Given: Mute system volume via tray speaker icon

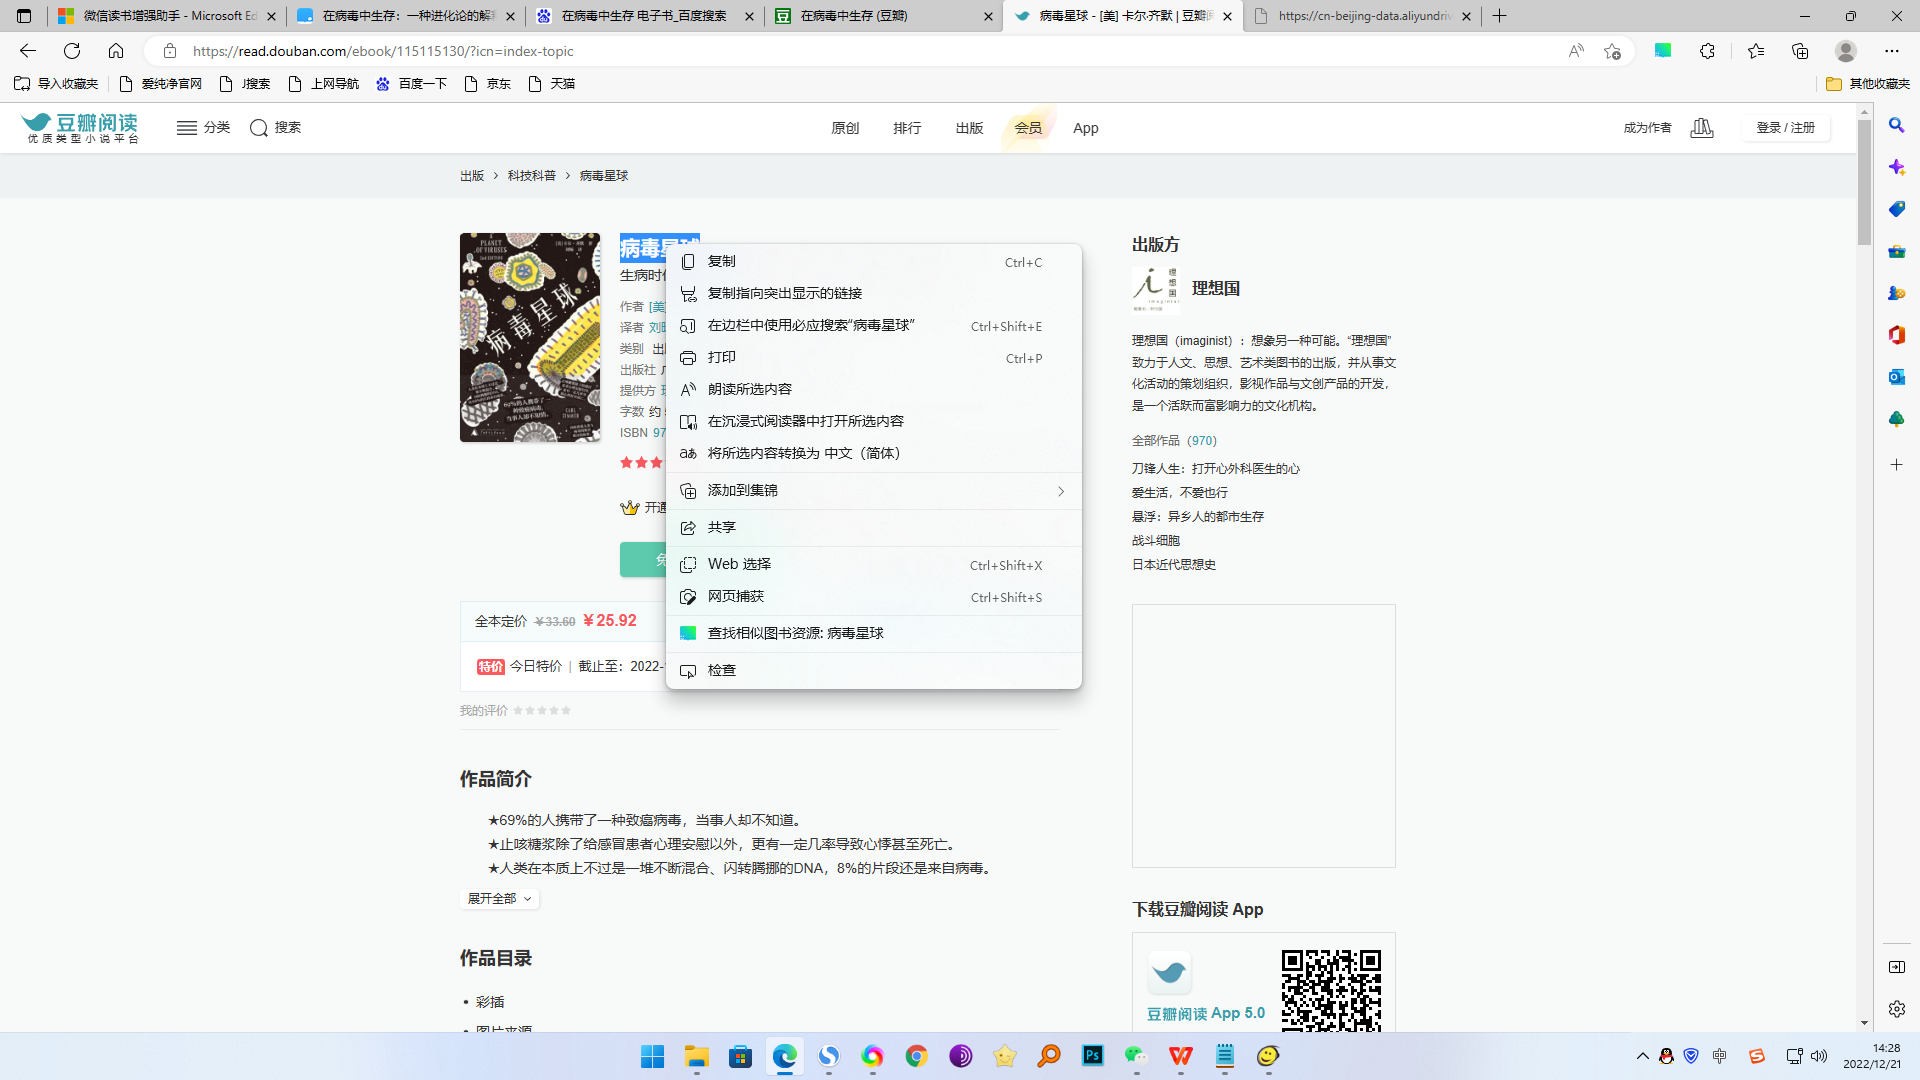Looking at the screenshot, I should pyautogui.click(x=1820, y=1056).
